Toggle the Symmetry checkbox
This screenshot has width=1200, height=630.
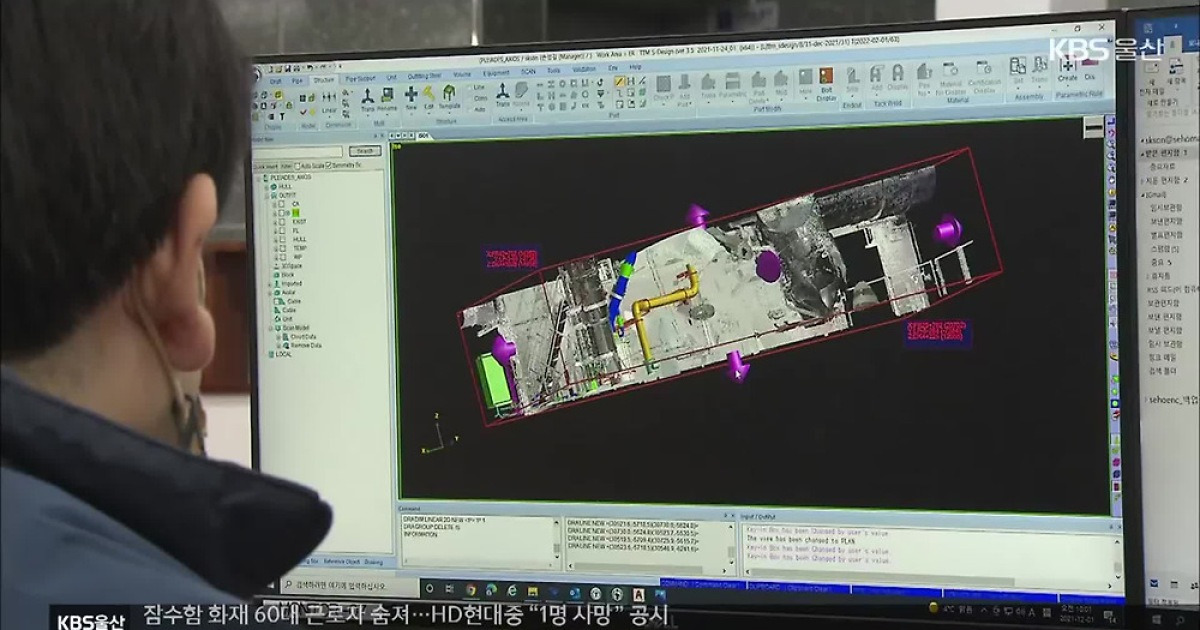[x=329, y=165]
